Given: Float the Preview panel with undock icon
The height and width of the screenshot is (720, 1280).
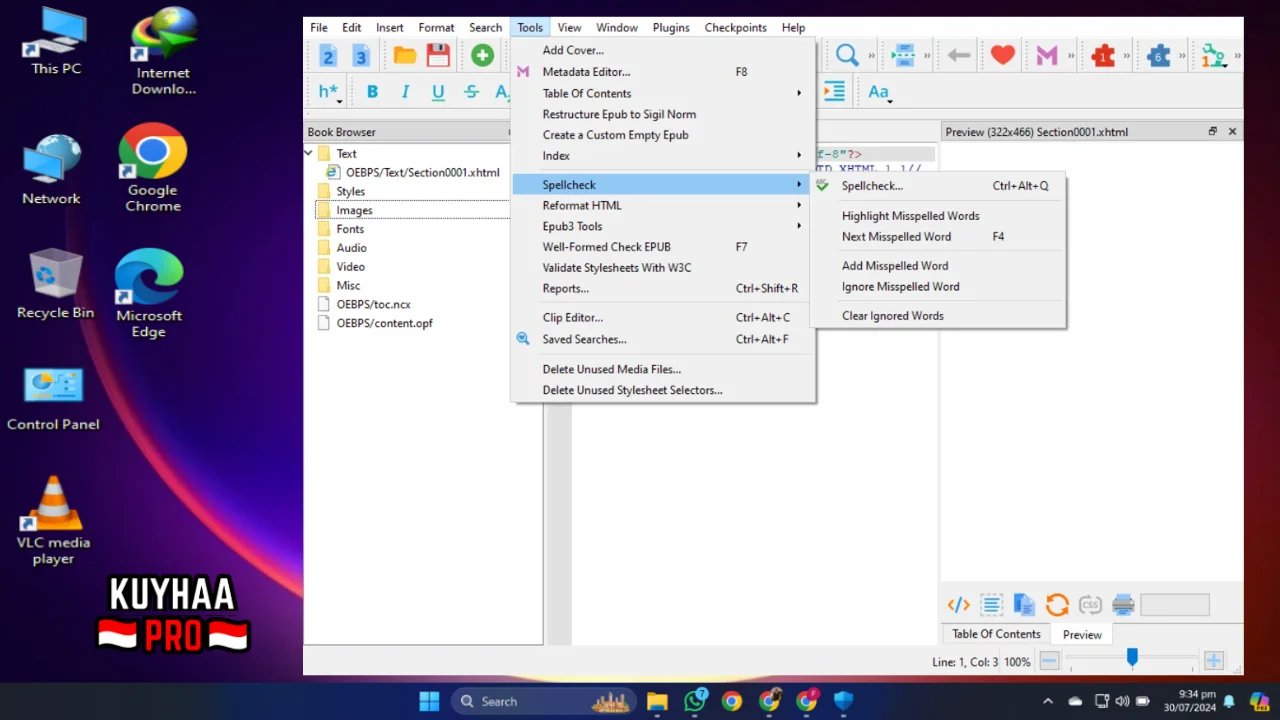Looking at the screenshot, I should (x=1213, y=131).
